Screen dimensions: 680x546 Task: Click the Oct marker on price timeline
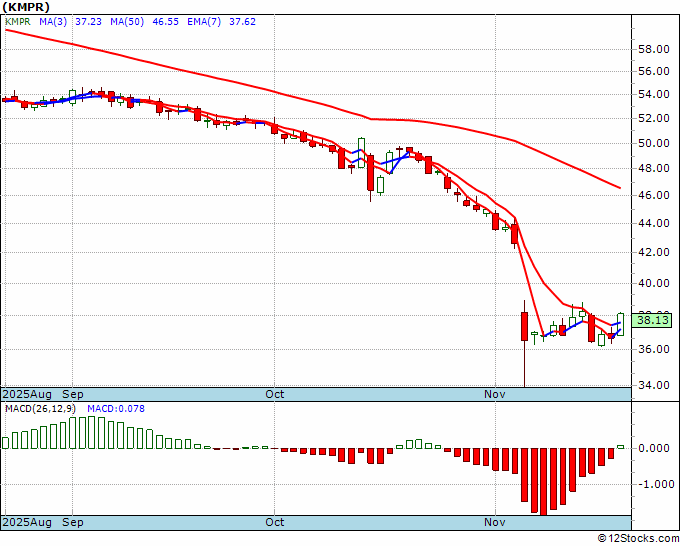point(275,394)
